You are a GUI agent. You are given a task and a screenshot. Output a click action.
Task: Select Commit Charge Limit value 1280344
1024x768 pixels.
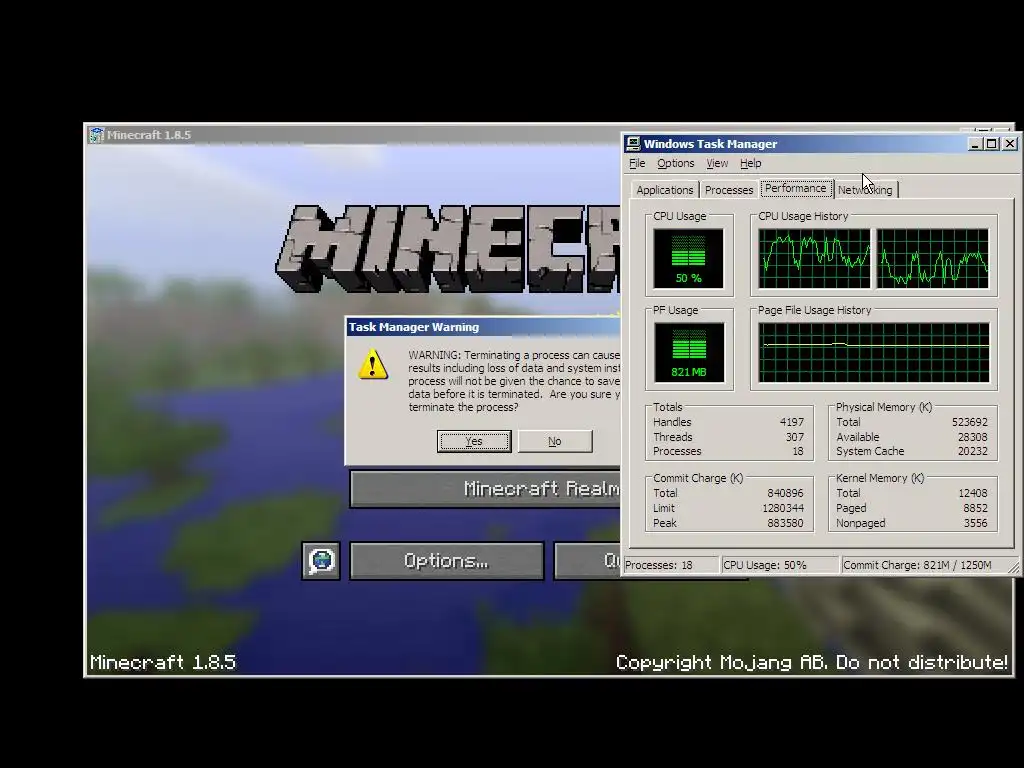tap(783, 508)
